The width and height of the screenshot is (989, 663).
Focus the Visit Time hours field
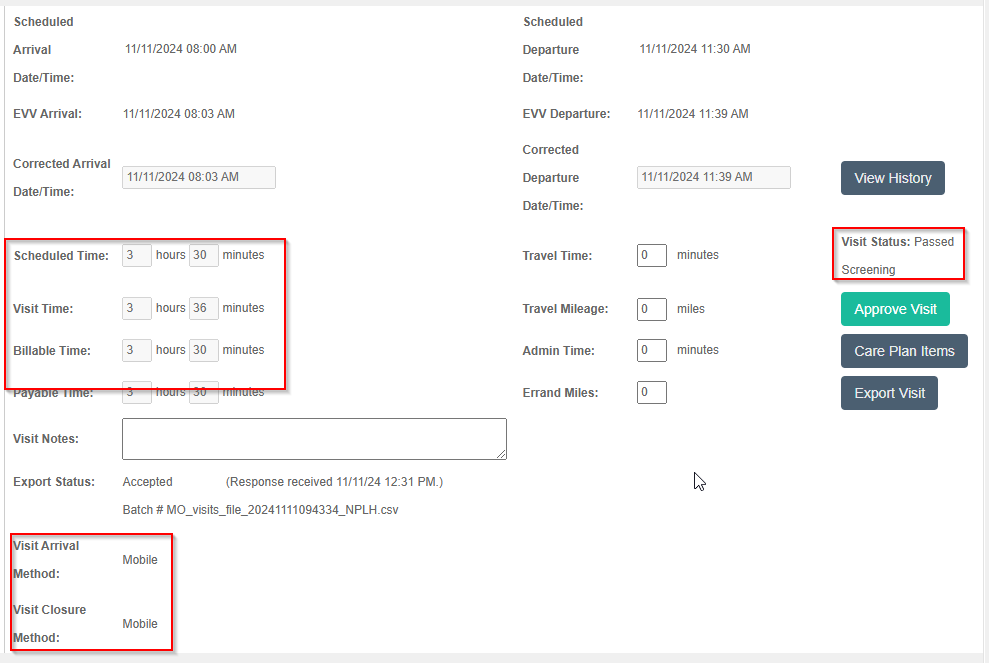point(137,308)
